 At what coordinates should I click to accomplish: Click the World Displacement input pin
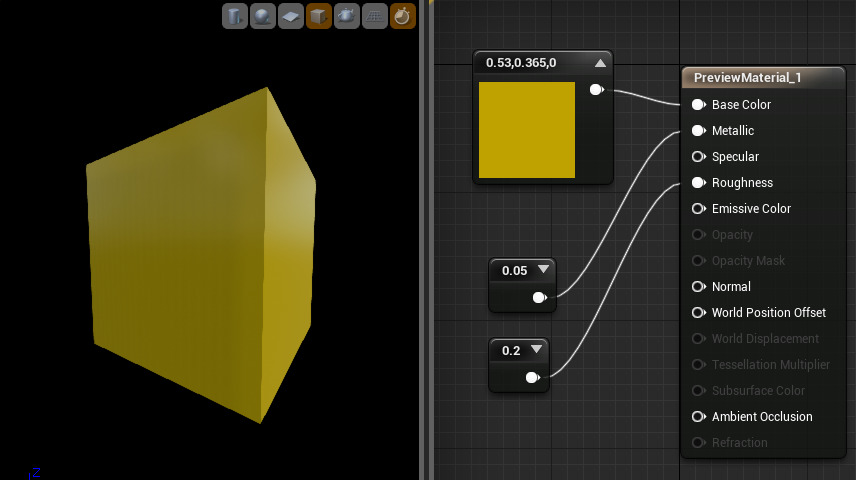(698, 339)
